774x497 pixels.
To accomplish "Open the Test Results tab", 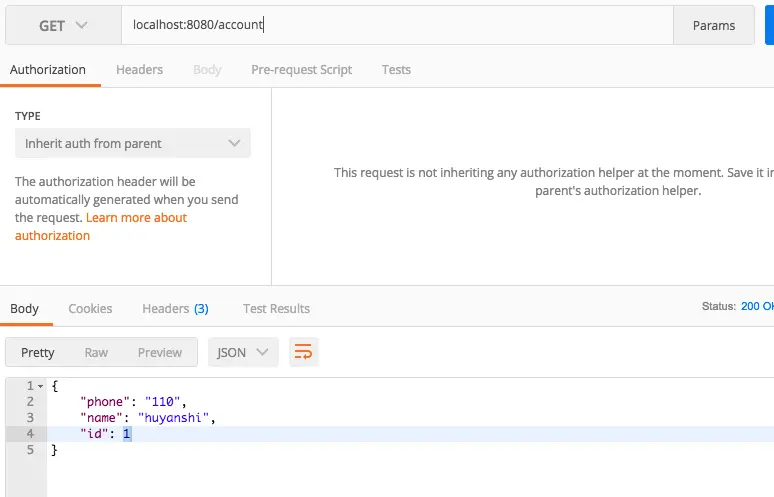I will (x=276, y=308).
